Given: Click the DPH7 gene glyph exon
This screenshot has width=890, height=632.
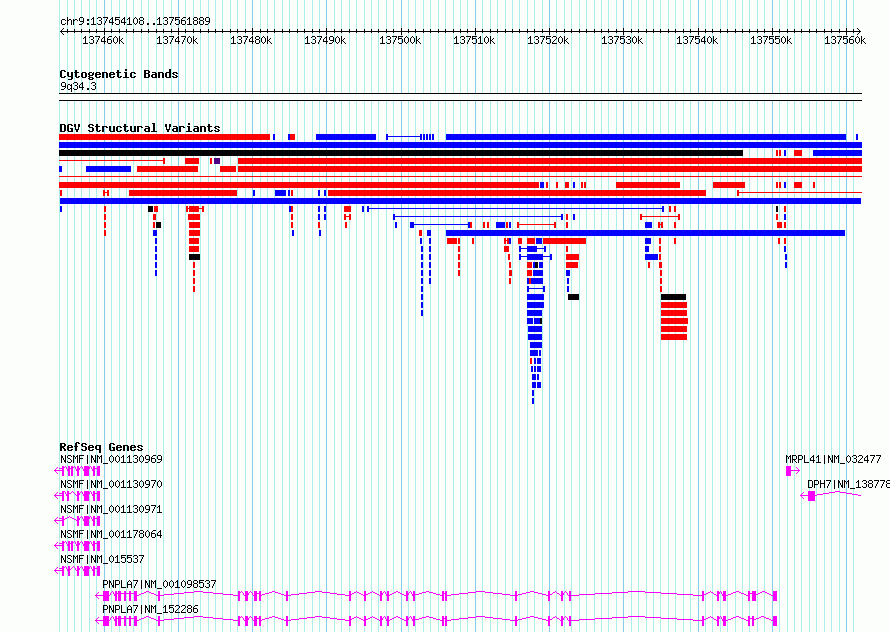Looking at the screenshot, I should [812, 496].
